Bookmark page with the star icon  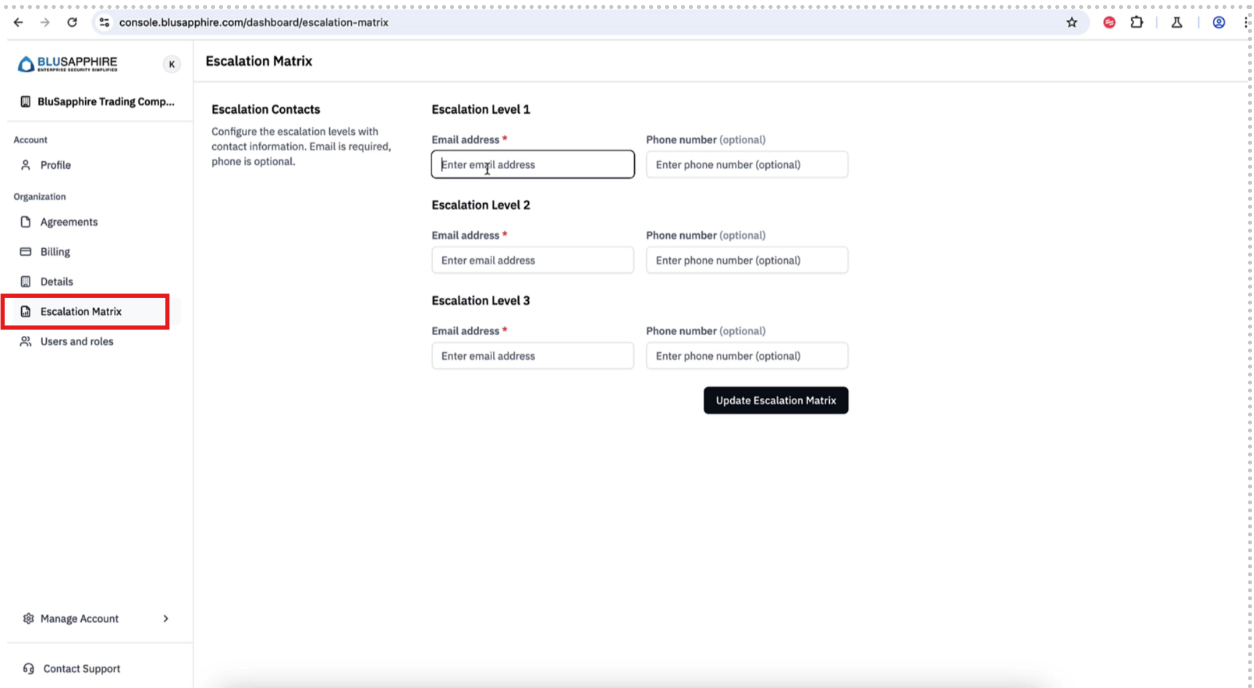pyautogui.click(x=1072, y=22)
